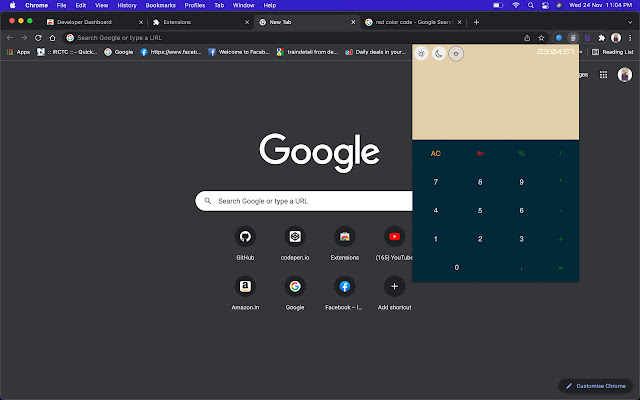640x400 pixels.
Task: Click the Google search box on page
Action: pos(304,201)
